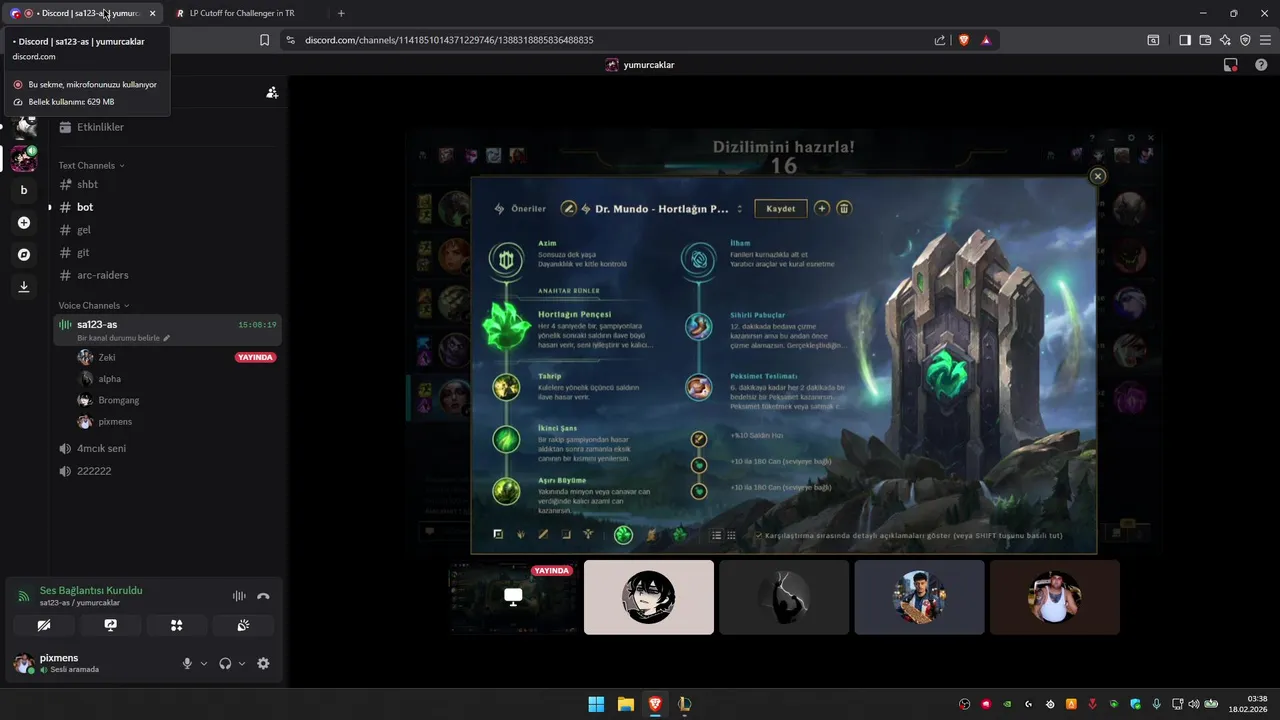Toggle noise suppression in the voice panel

point(239,596)
